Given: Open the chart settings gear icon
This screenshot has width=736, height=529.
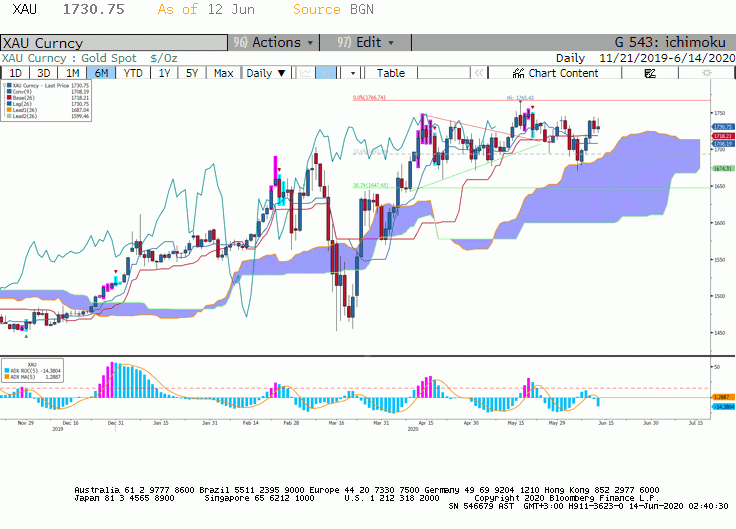Looking at the screenshot, I should (706, 73).
